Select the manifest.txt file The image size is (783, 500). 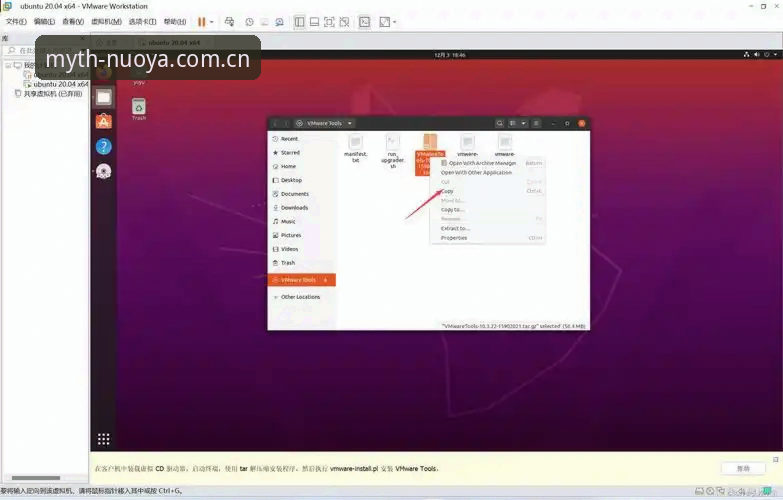[x=356, y=148]
